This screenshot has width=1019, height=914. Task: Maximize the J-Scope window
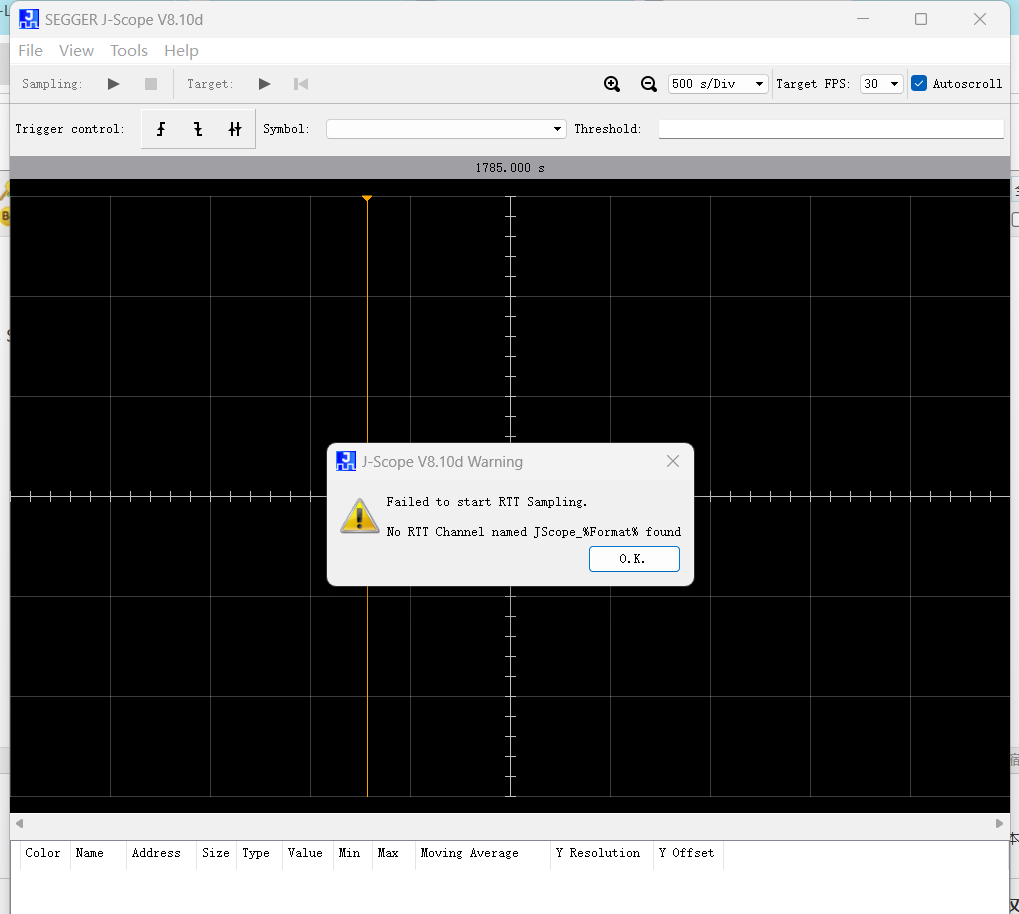[x=921, y=20]
